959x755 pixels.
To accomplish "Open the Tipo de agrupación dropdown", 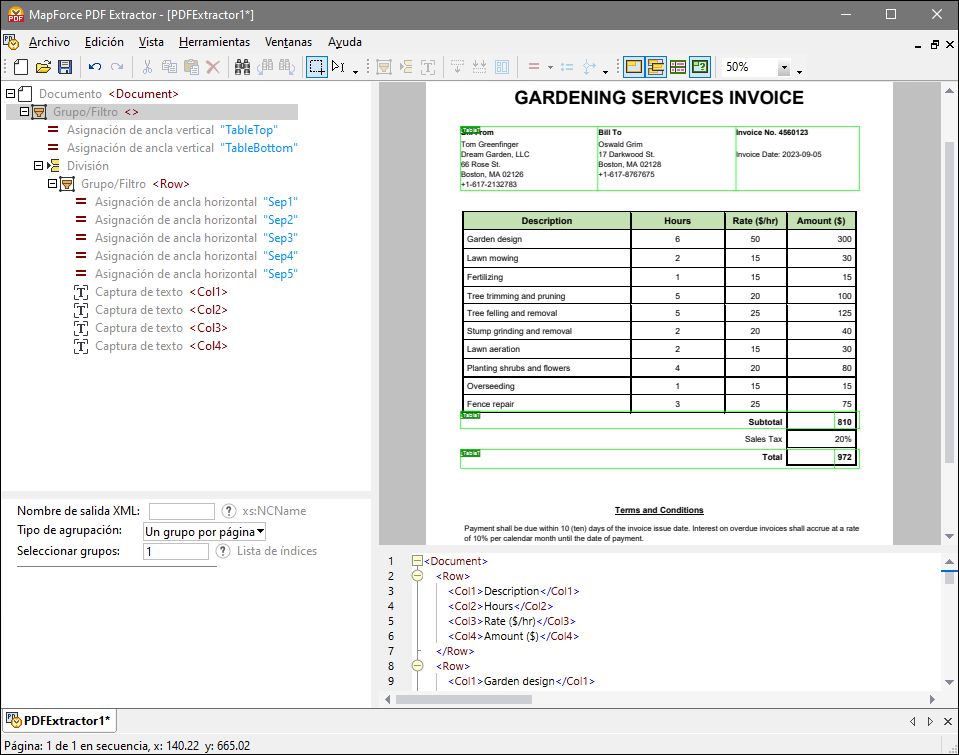I will [204, 531].
